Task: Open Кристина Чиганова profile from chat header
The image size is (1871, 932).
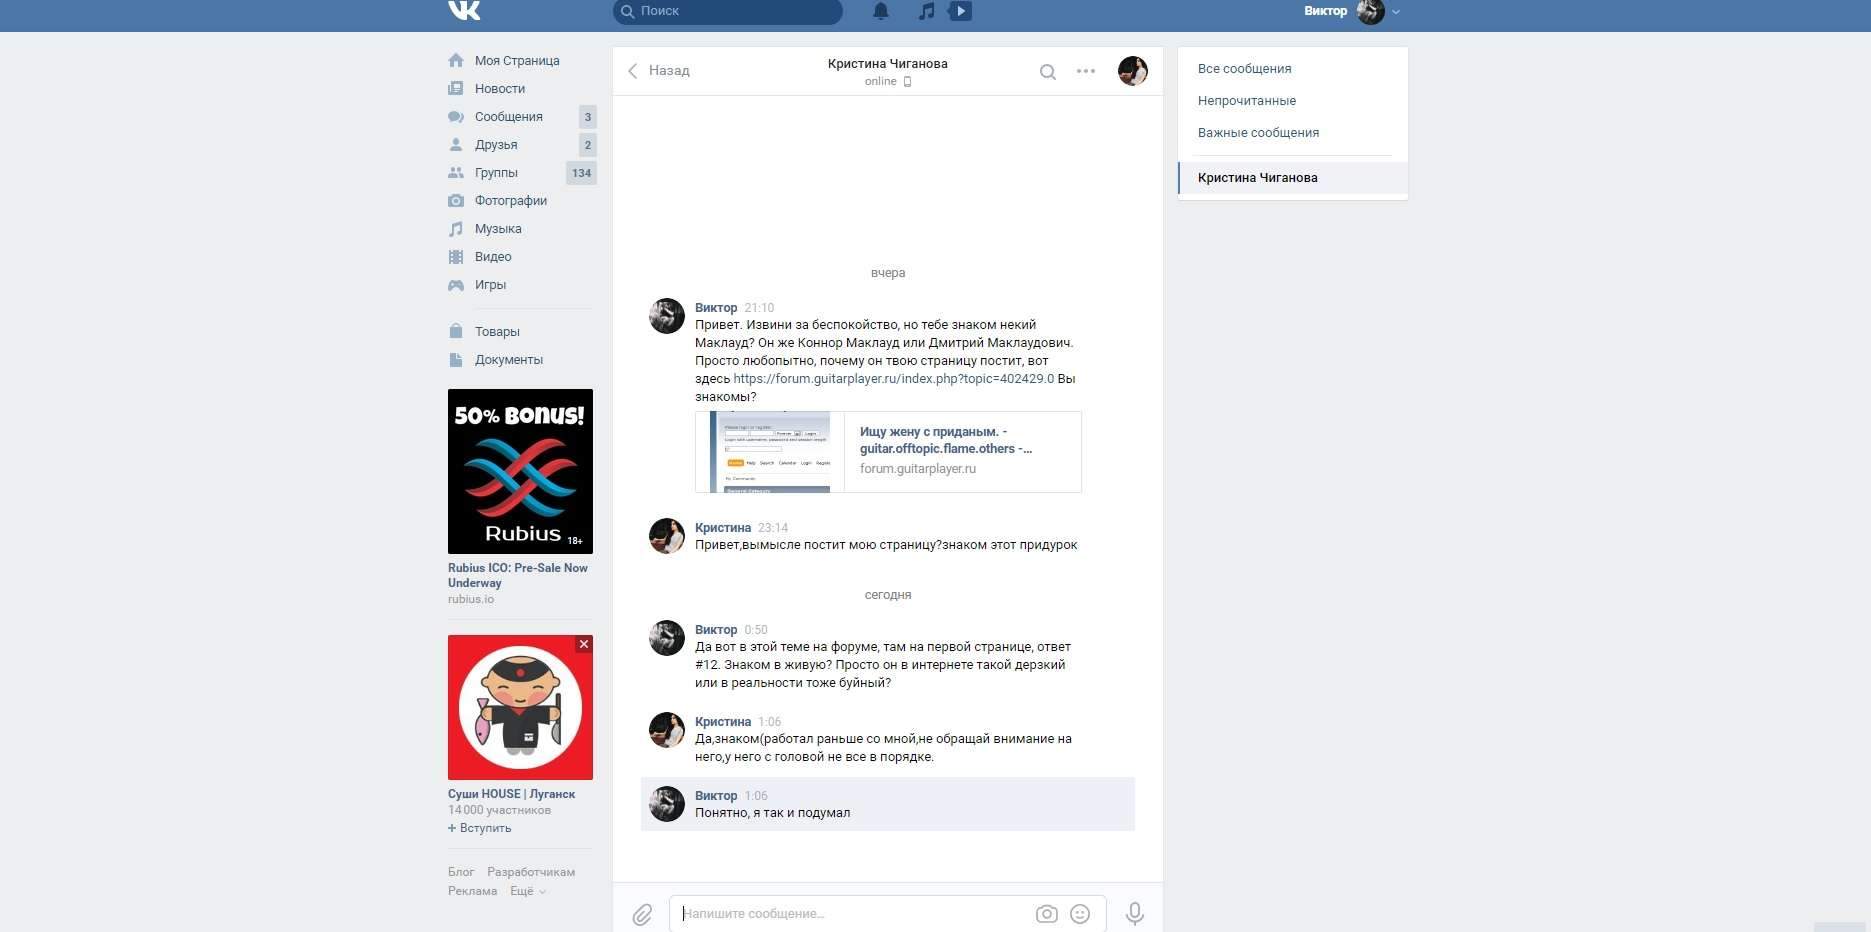Action: point(888,64)
